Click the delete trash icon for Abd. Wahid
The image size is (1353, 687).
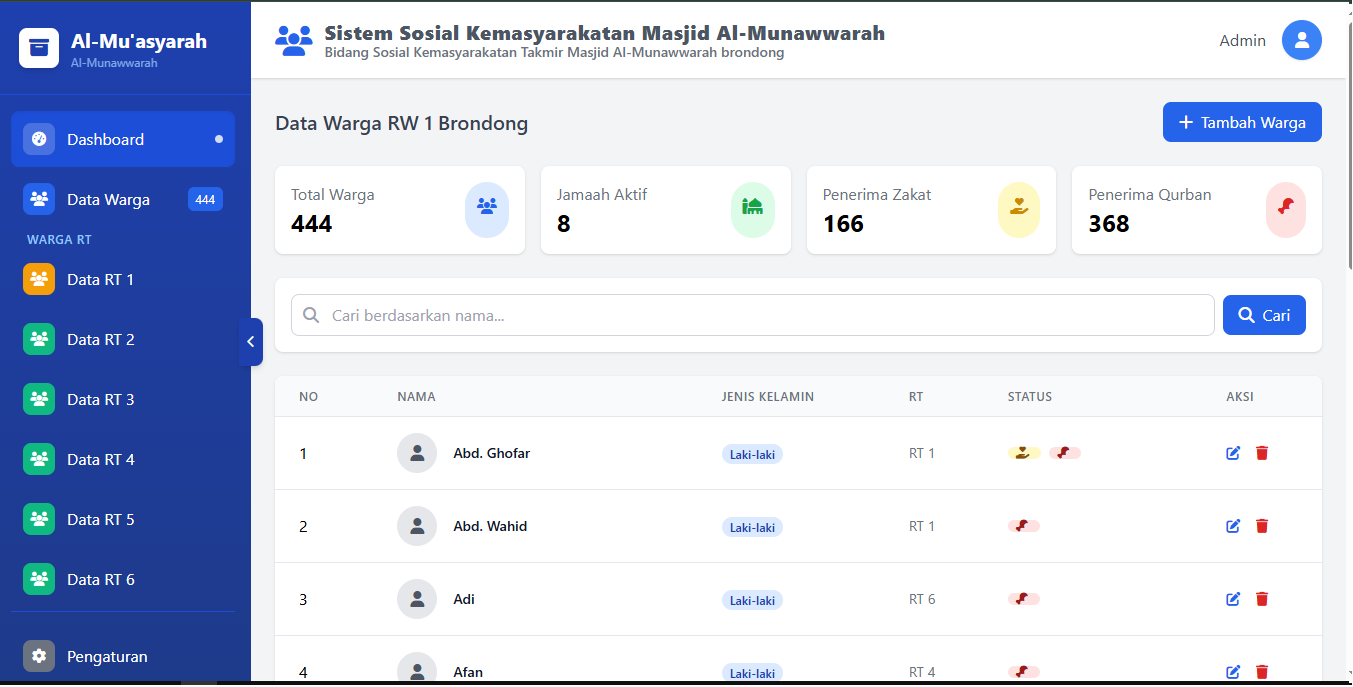coord(1262,526)
